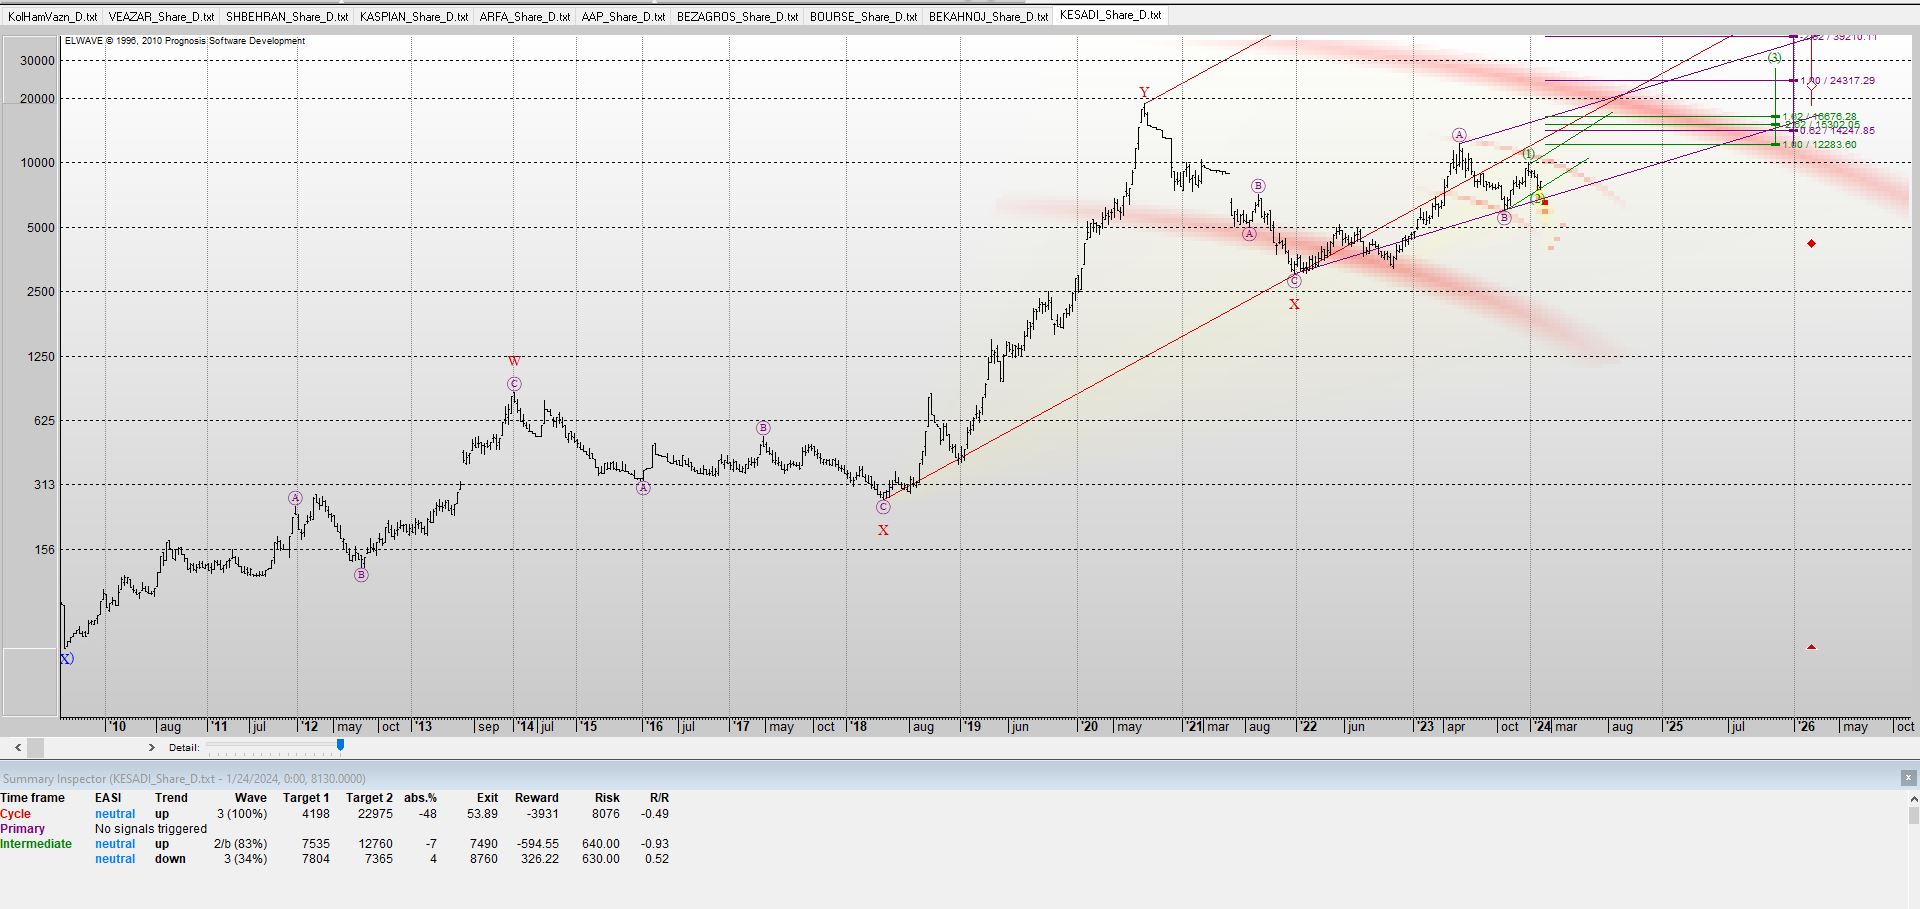
Task: Click the 'Time frame' column header
Action: click(32, 798)
